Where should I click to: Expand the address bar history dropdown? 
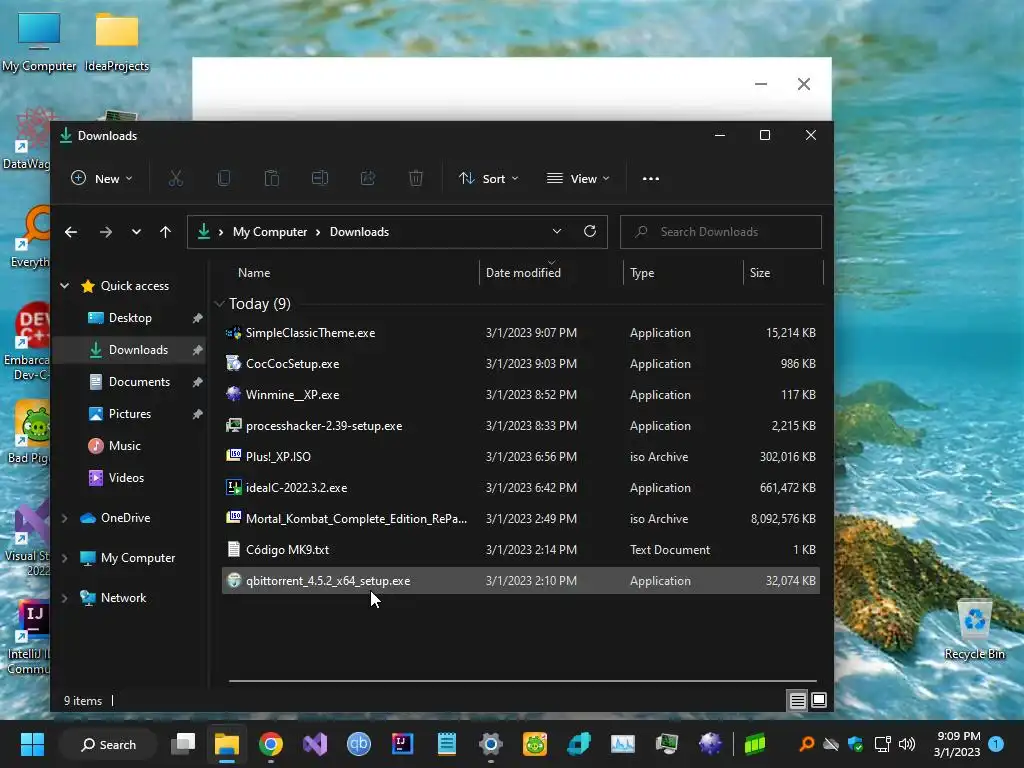click(556, 231)
